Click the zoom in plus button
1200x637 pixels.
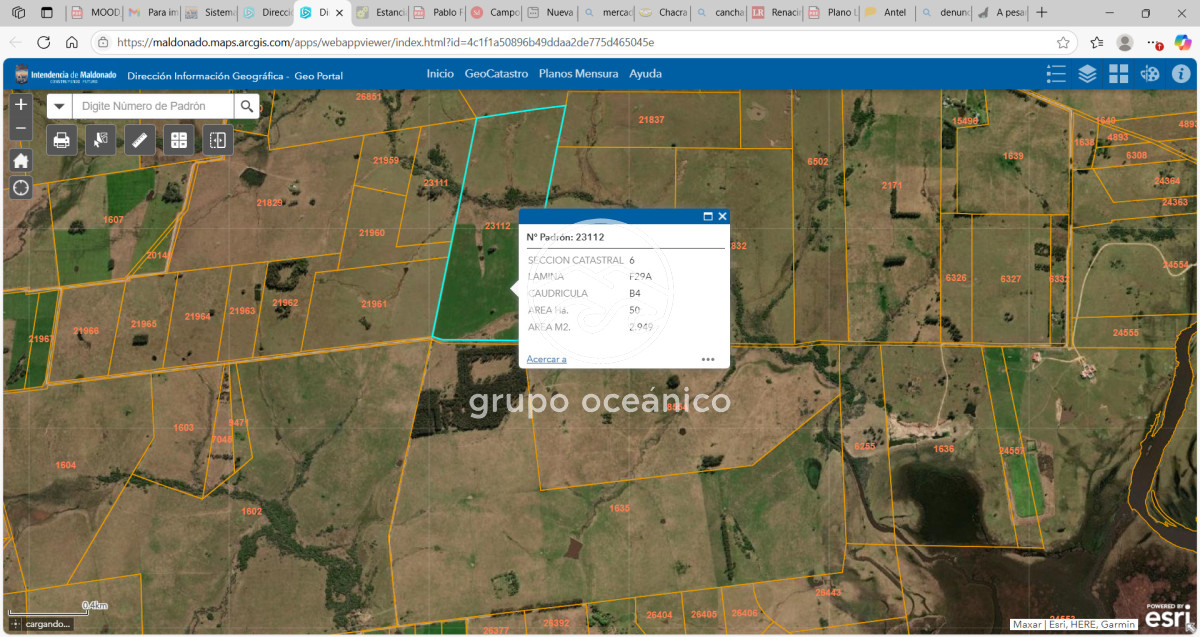[x=20, y=102]
